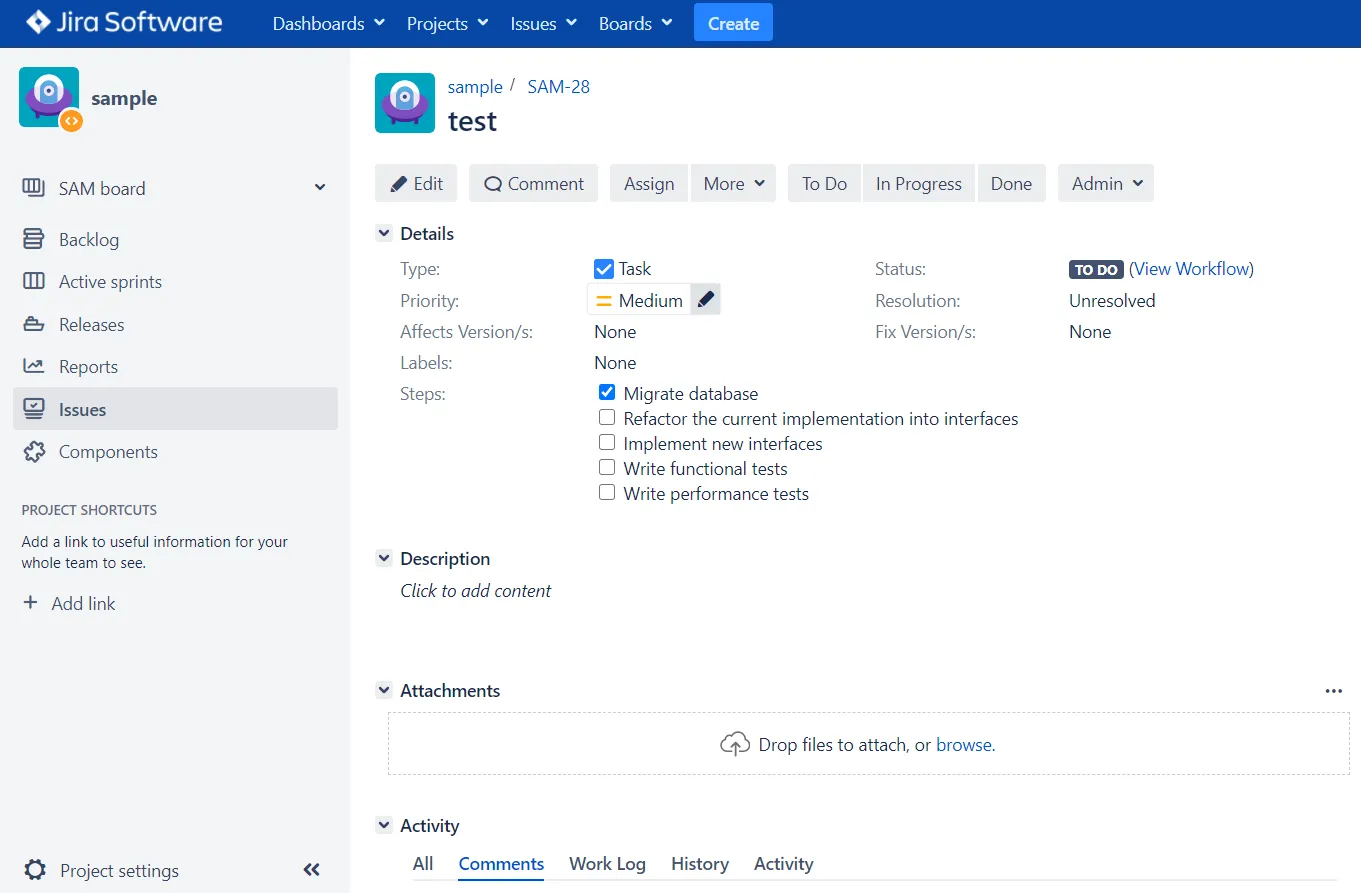This screenshot has height=893, width=1361.
Task: Check the Write performance tests step
Action: point(607,492)
